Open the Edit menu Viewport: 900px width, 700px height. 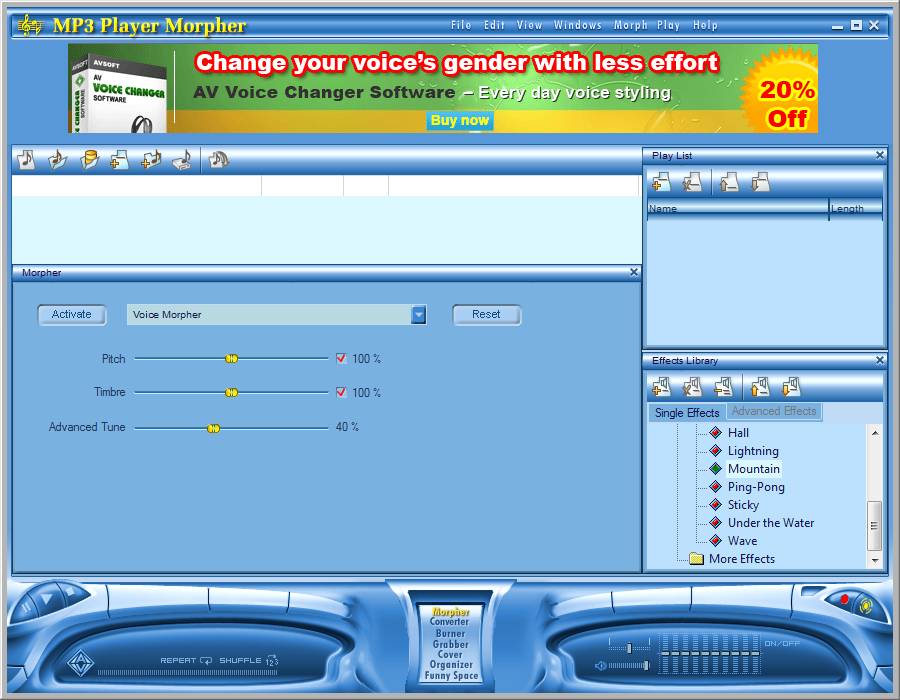[494, 25]
